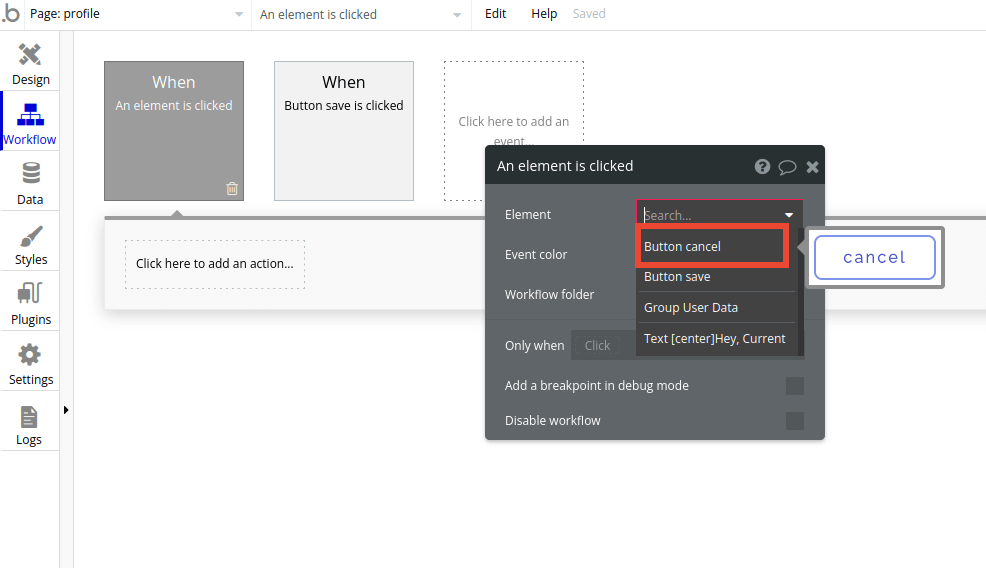Open the Edit menu
The height and width of the screenshot is (568, 986).
point(495,14)
